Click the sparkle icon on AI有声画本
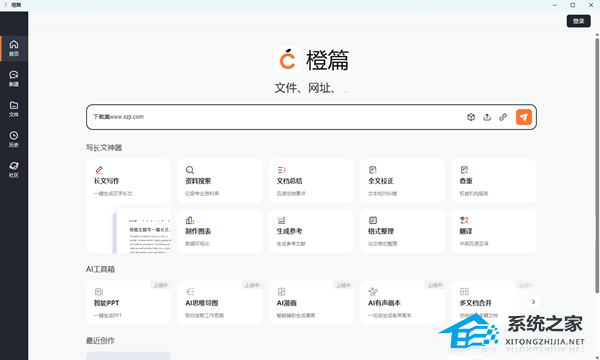Screen dimensions: 600x360 (x=373, y=292)
